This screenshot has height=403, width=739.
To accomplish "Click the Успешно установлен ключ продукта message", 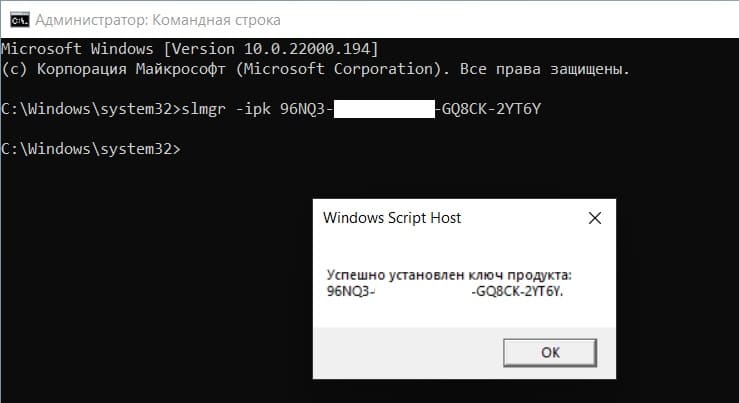I will (449, 275).
